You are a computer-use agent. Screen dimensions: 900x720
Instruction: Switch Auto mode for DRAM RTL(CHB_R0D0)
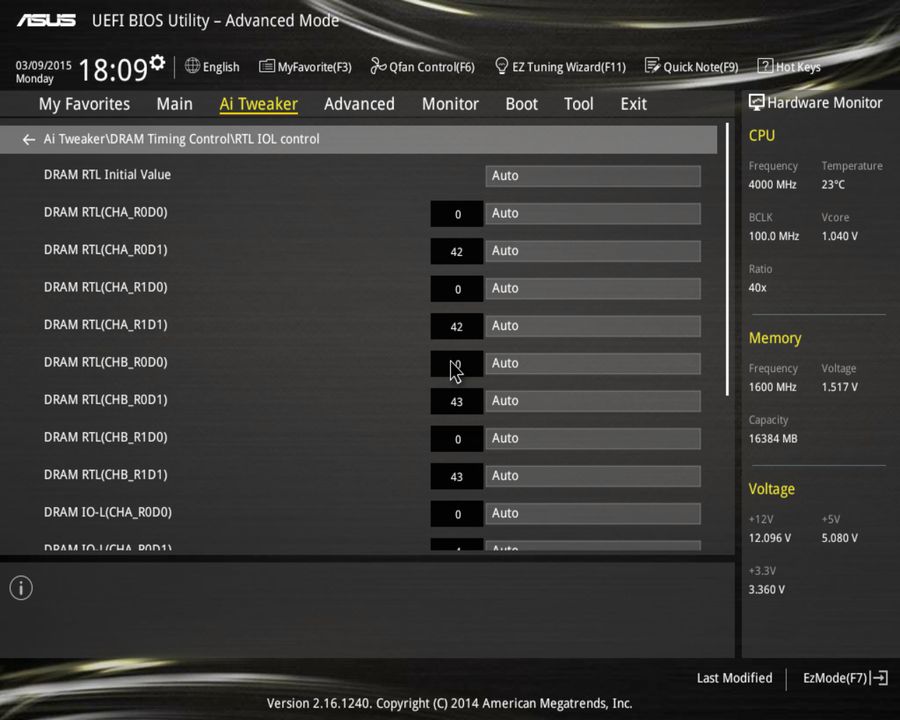pyautogui.click(x=592, y=363)
